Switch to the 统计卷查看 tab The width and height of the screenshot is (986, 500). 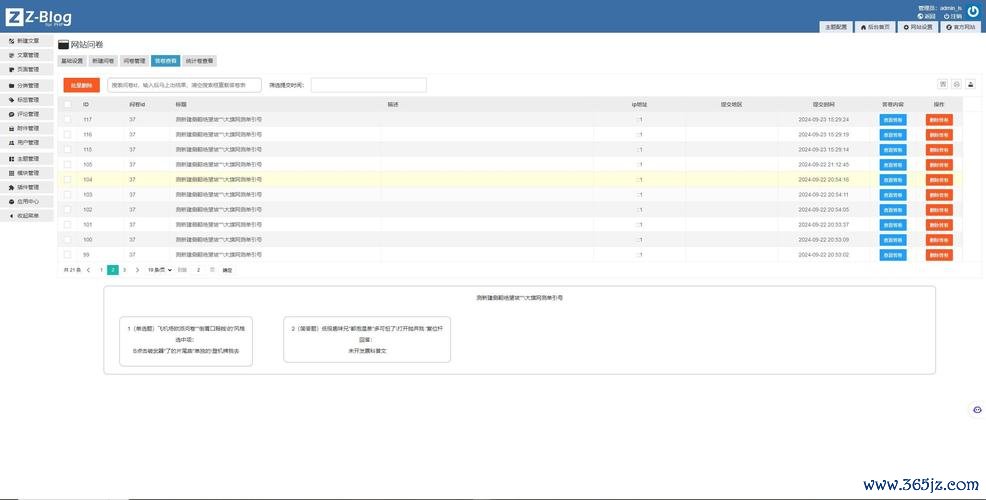click(199, 61)
